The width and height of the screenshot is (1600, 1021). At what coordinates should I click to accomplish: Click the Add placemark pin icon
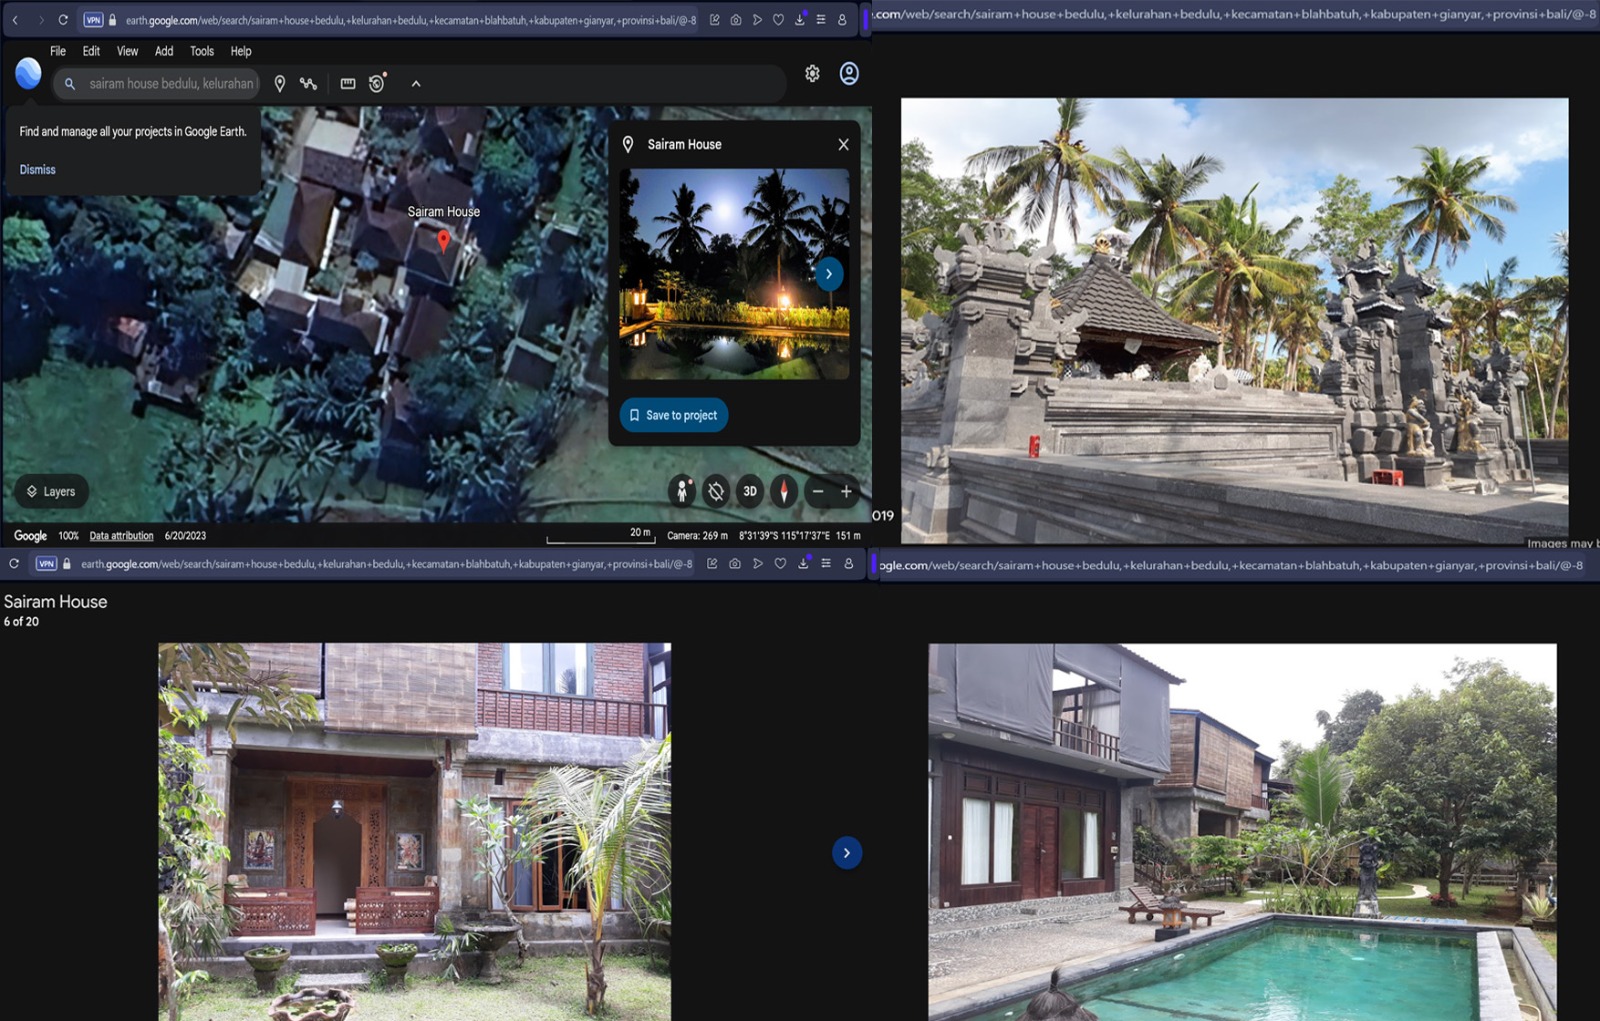(280, 84)
